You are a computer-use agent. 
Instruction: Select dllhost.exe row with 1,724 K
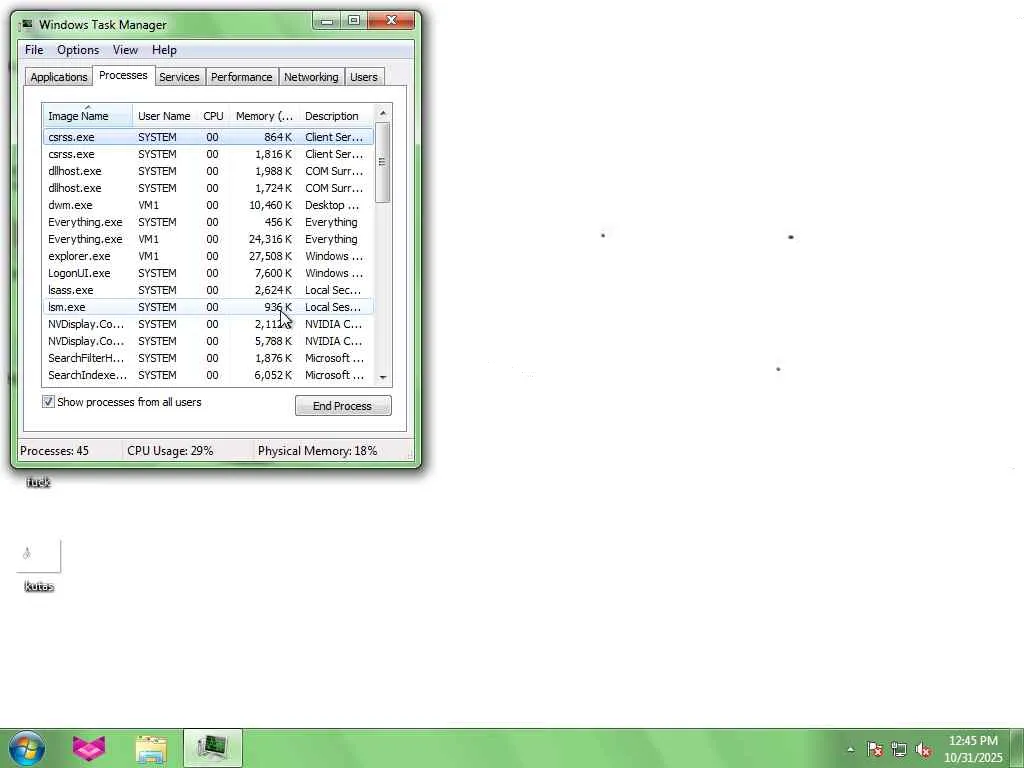click(x=208, y=188)
